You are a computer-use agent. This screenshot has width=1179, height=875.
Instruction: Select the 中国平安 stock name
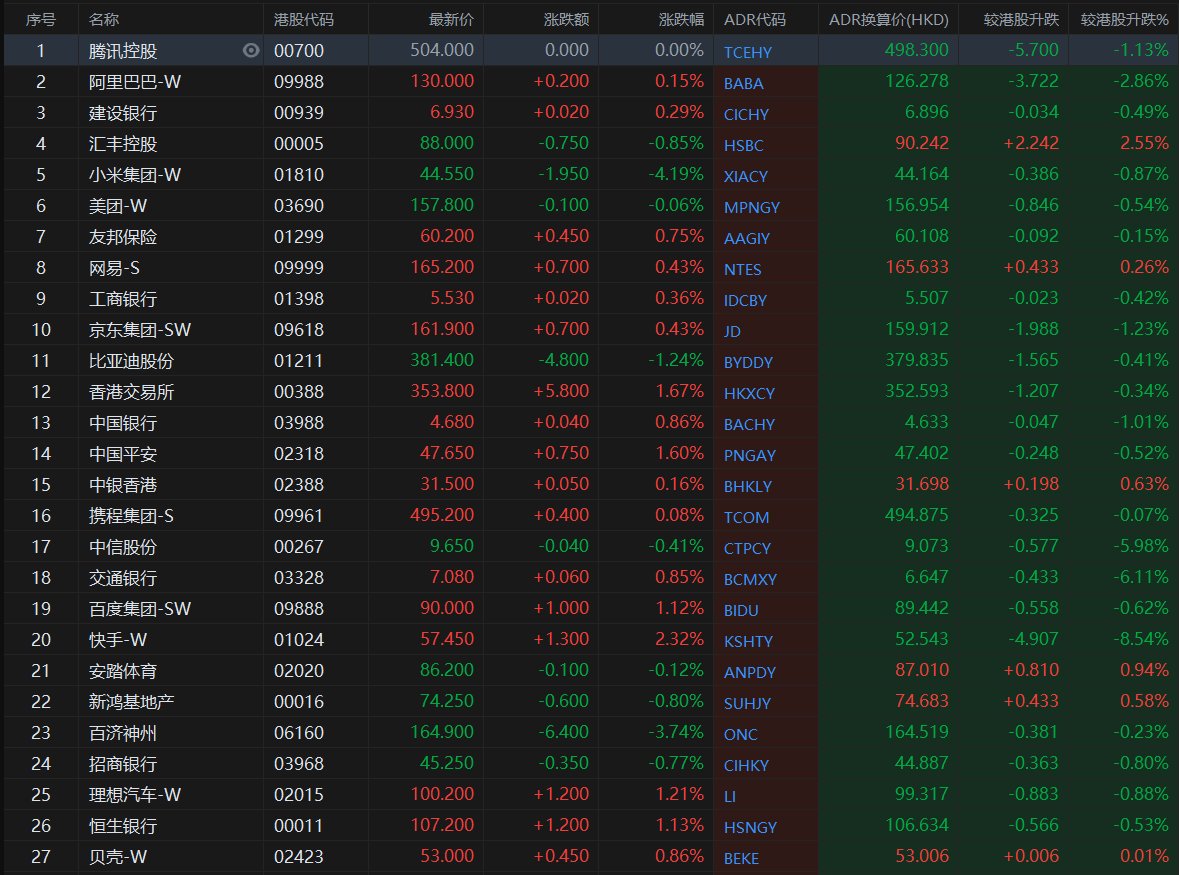tap(123, 454)
